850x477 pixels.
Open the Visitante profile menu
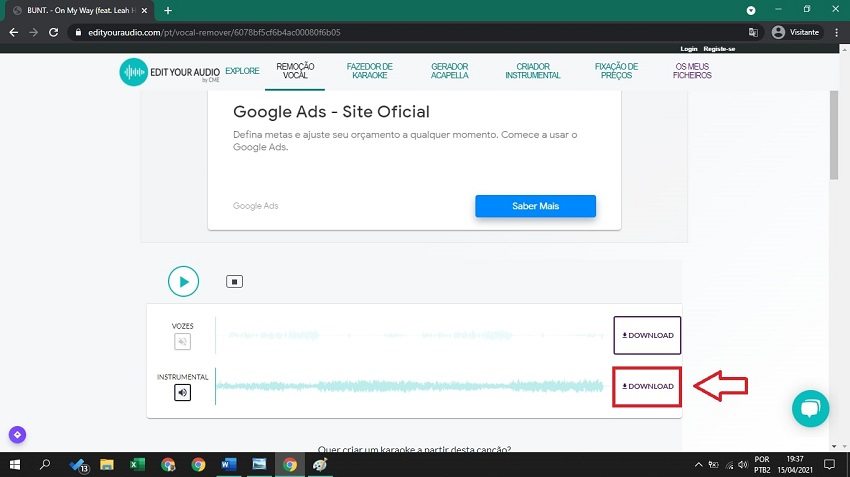coord(795,32)
